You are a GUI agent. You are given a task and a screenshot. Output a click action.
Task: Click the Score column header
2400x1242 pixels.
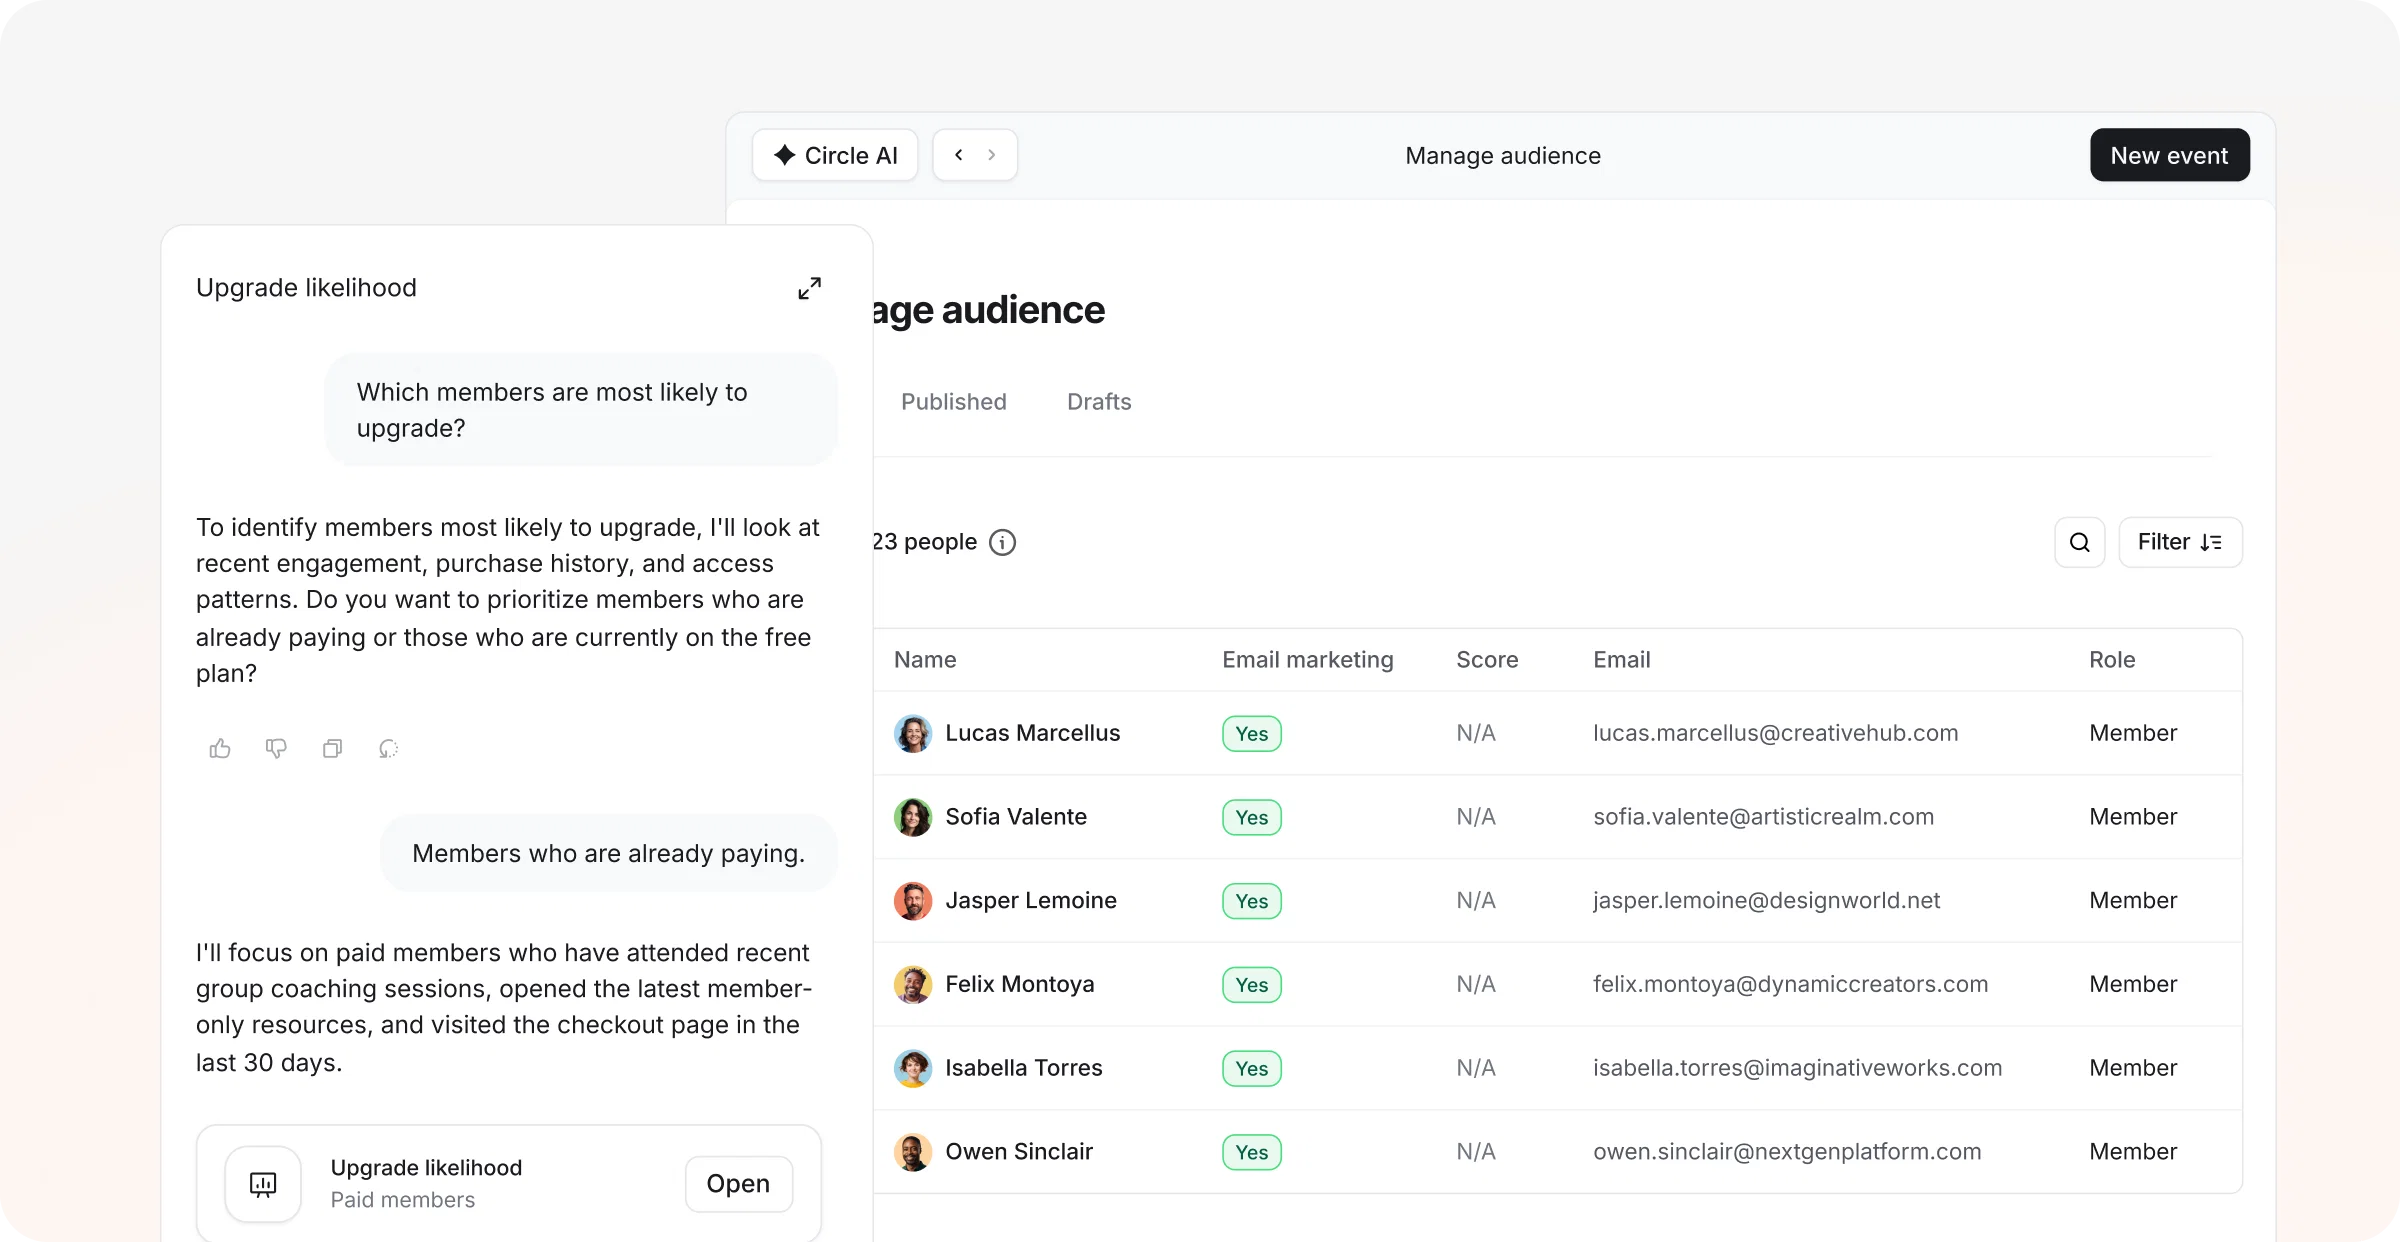coord(1487,660)
